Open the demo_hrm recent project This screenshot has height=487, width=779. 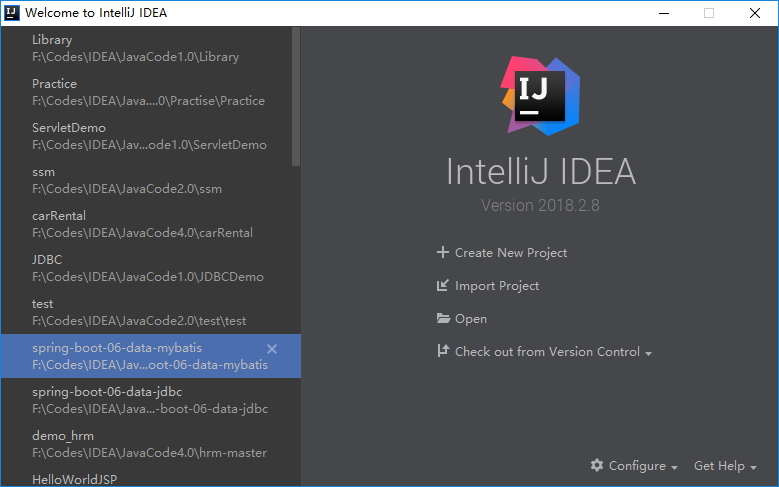151,444
